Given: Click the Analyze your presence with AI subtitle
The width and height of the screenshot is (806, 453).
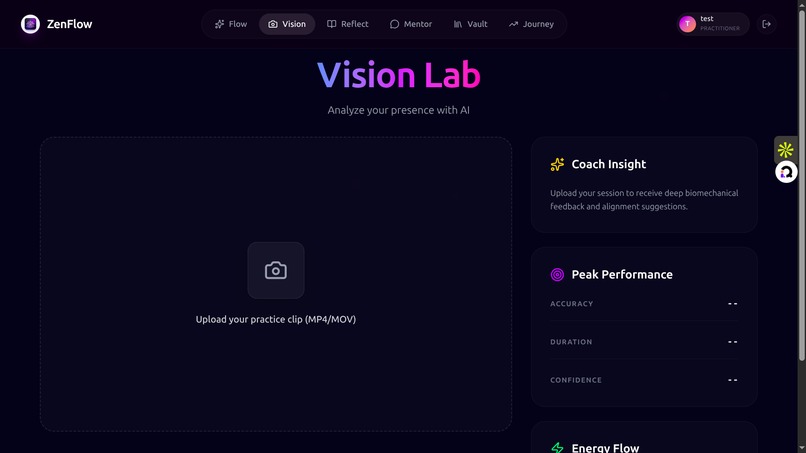Looking at the screenshot, I should [398, 110].
